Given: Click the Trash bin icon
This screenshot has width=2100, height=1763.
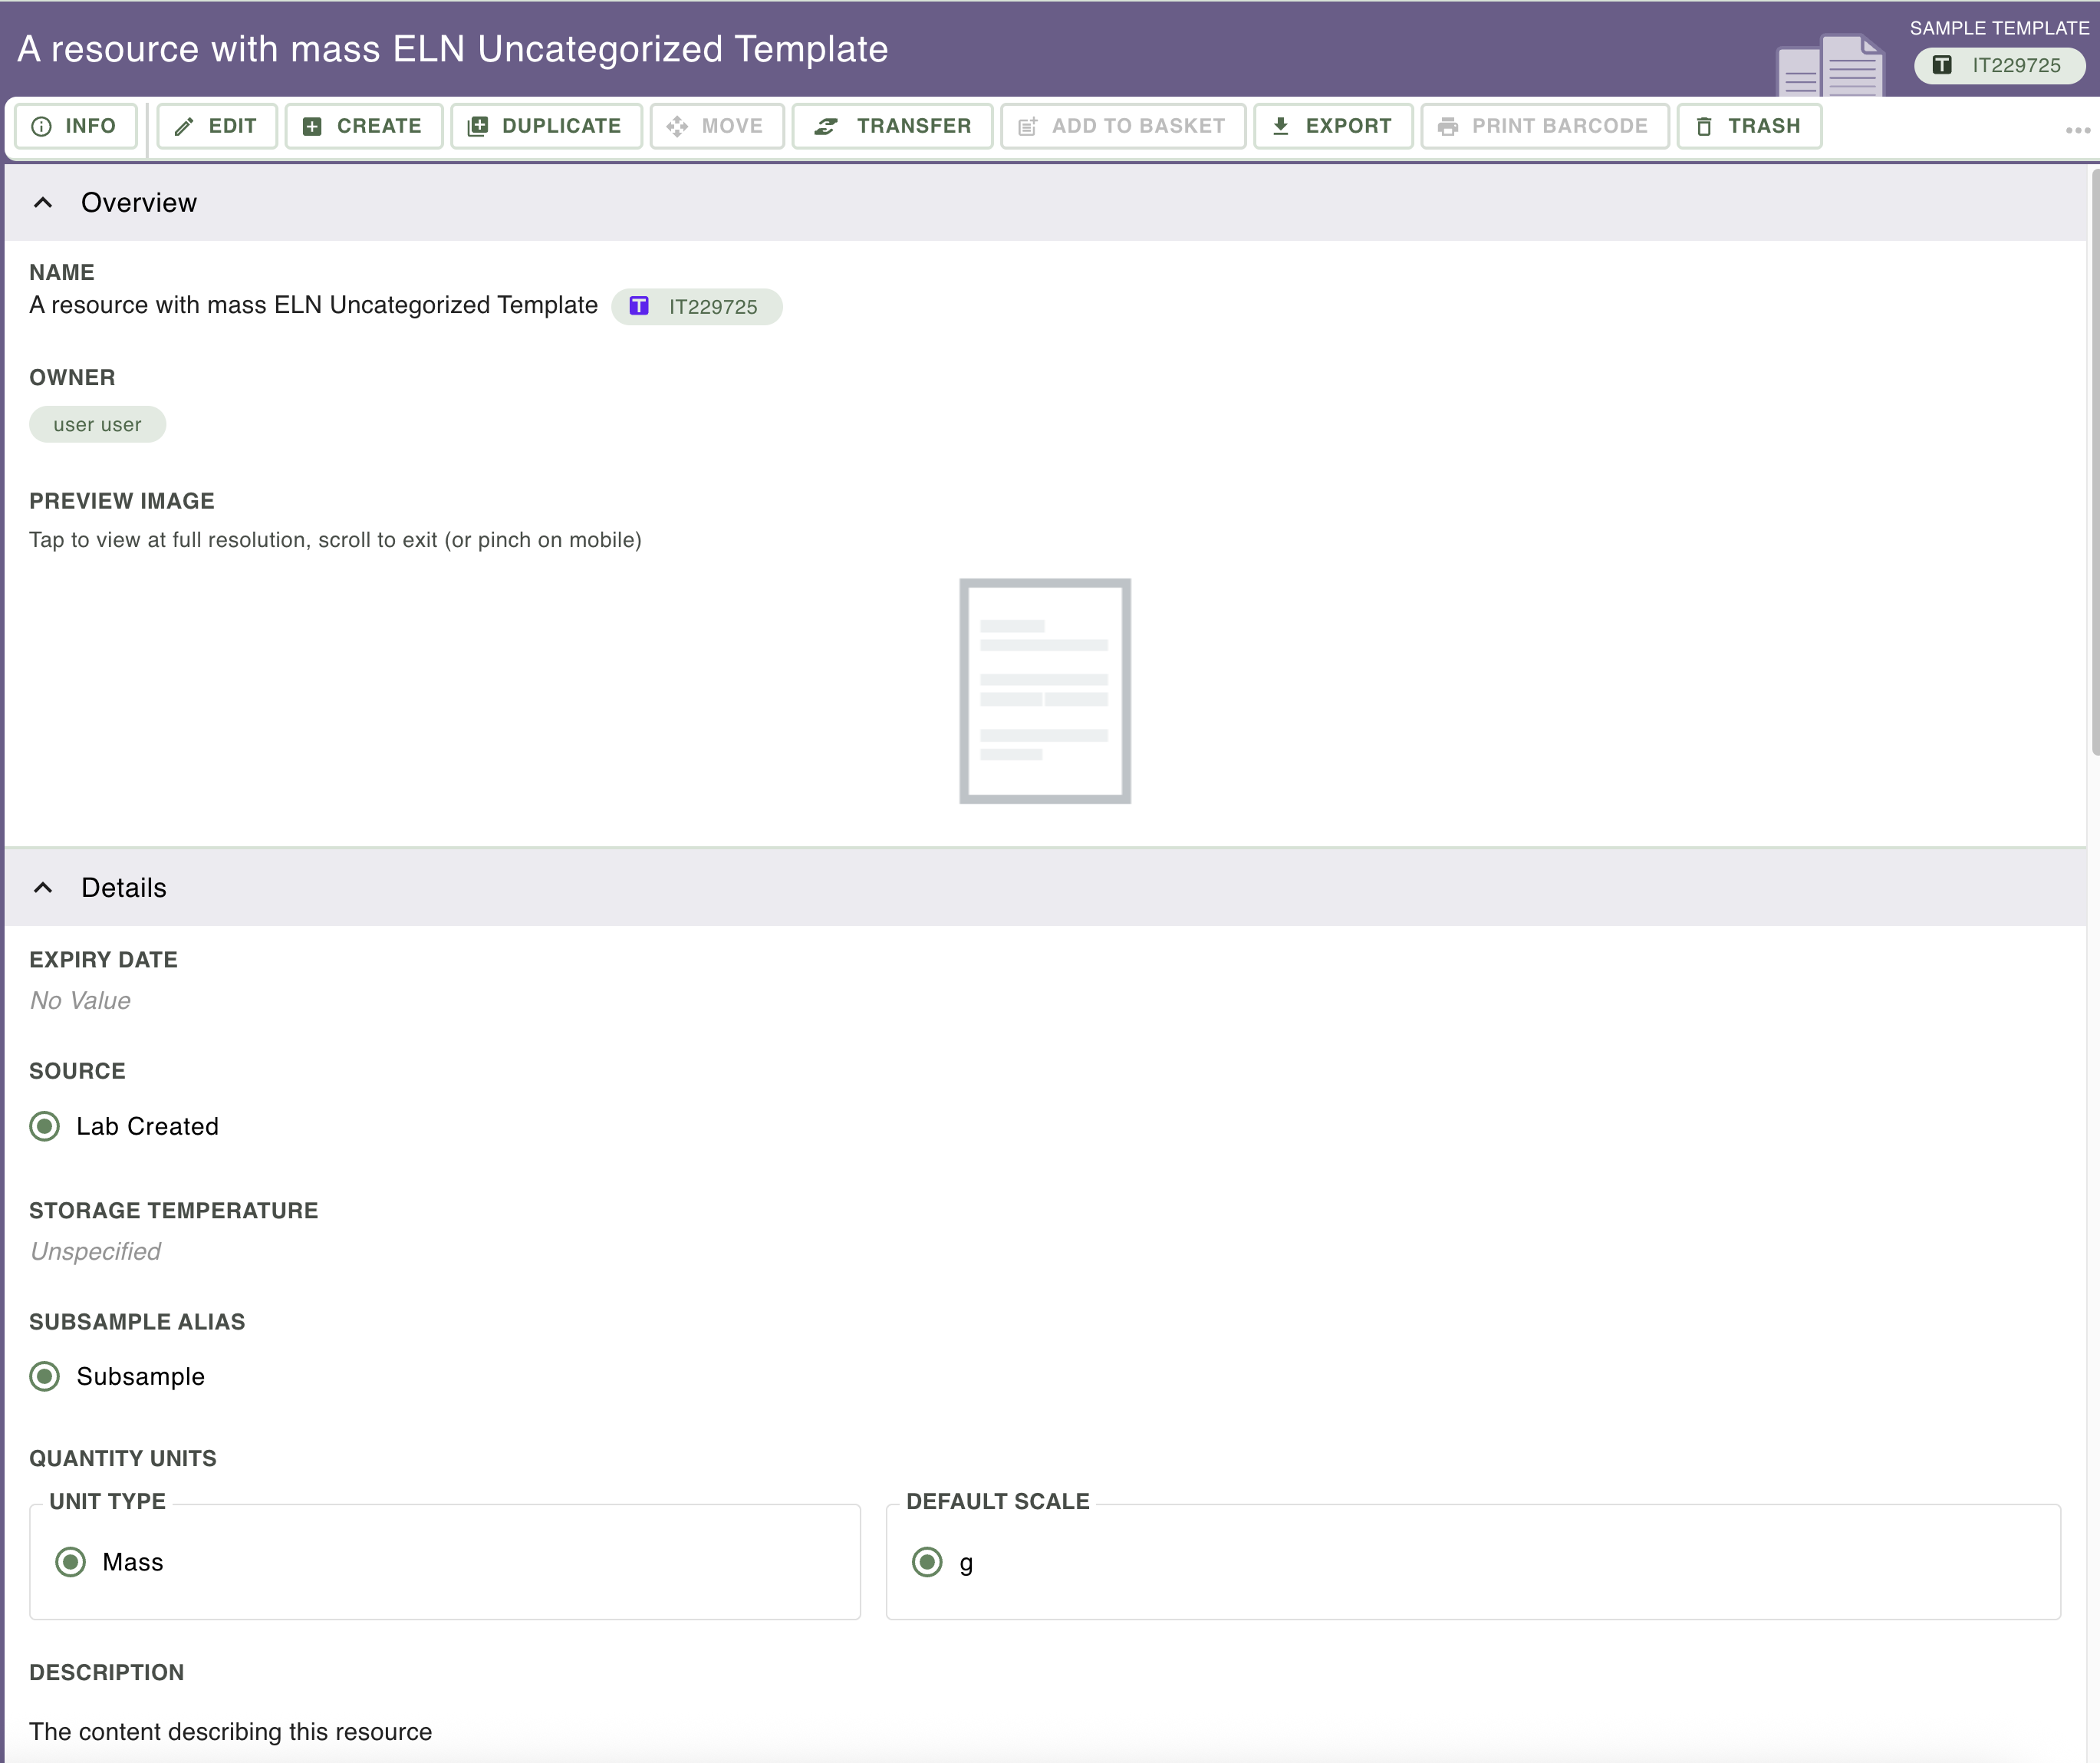Looking at the screenshot, I should [1704, 126].
